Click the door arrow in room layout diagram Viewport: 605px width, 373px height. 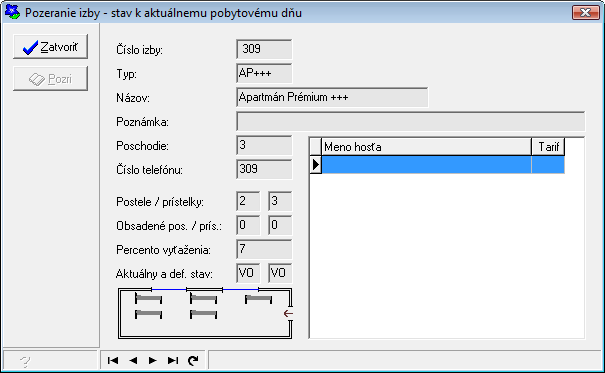[288, 314]
